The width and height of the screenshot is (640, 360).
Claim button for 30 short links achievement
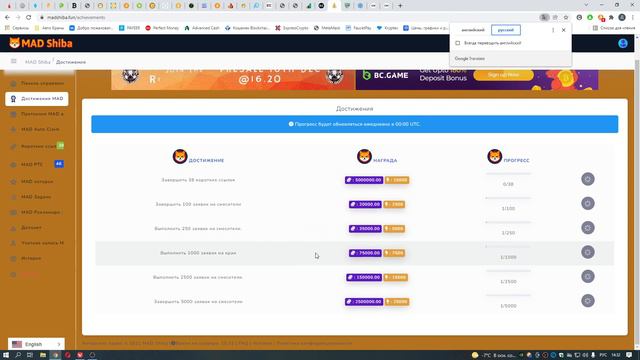588,179
